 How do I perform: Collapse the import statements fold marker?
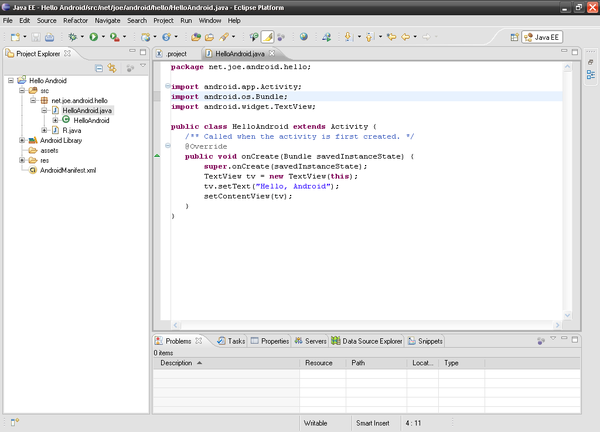tap(167, 87)
